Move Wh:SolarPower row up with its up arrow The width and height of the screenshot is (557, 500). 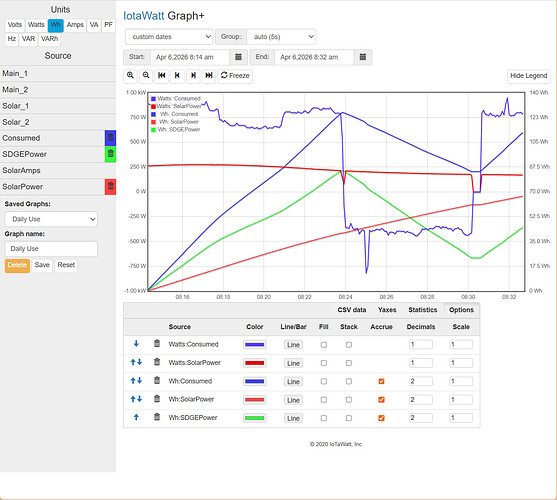pos(133,399)
